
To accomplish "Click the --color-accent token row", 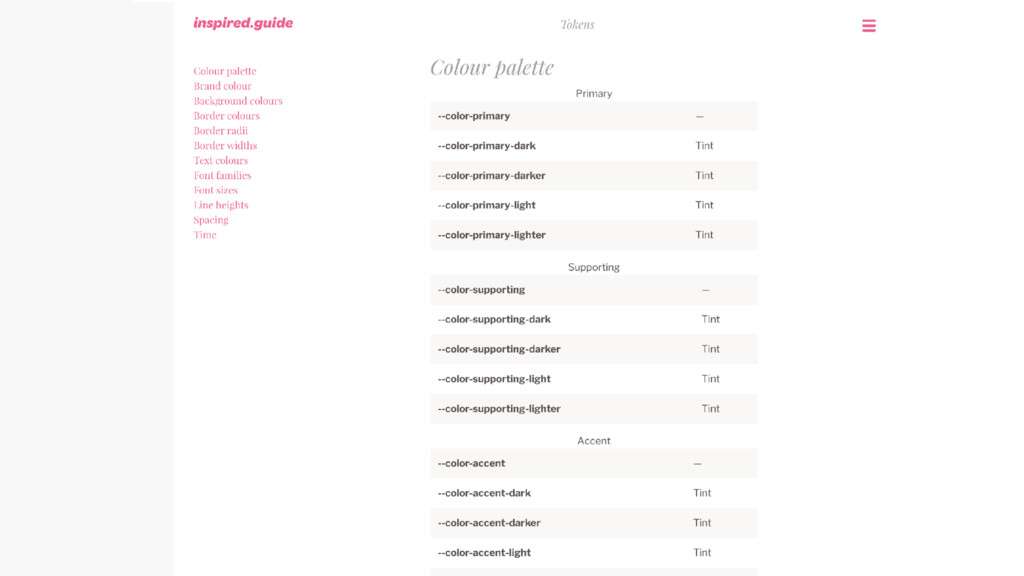I will point(594,463).
